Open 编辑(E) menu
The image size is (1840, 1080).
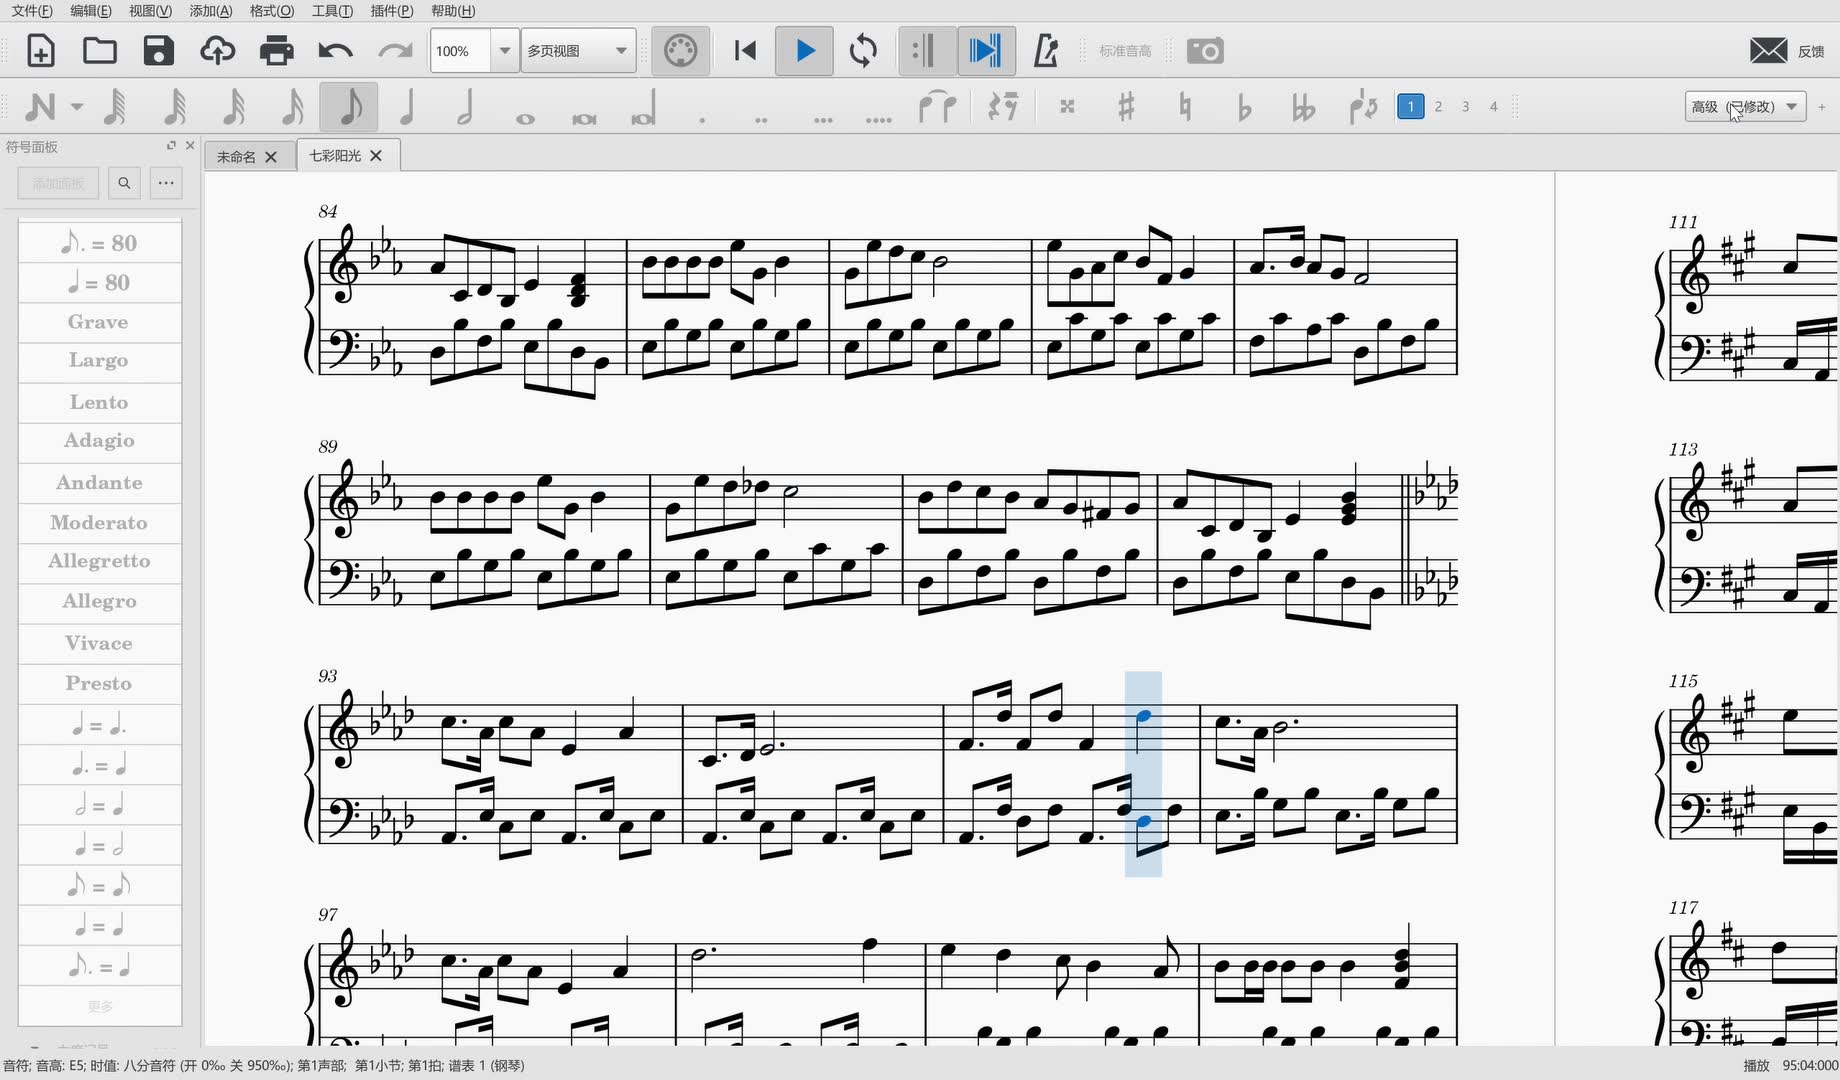(91, 11)
